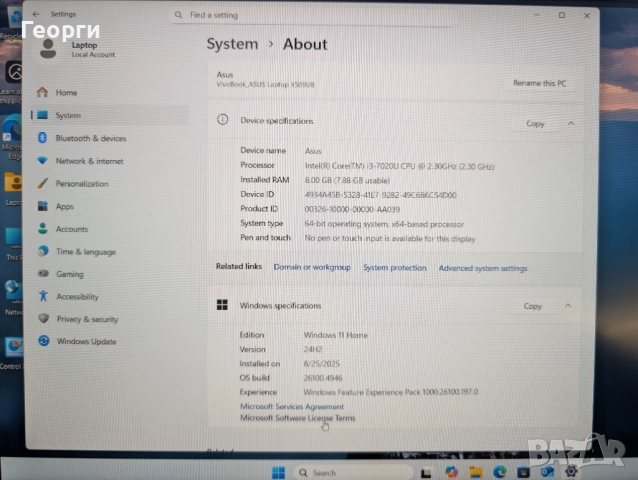
Task: Click the Accessibility figure icon
Action: point(43,296)
